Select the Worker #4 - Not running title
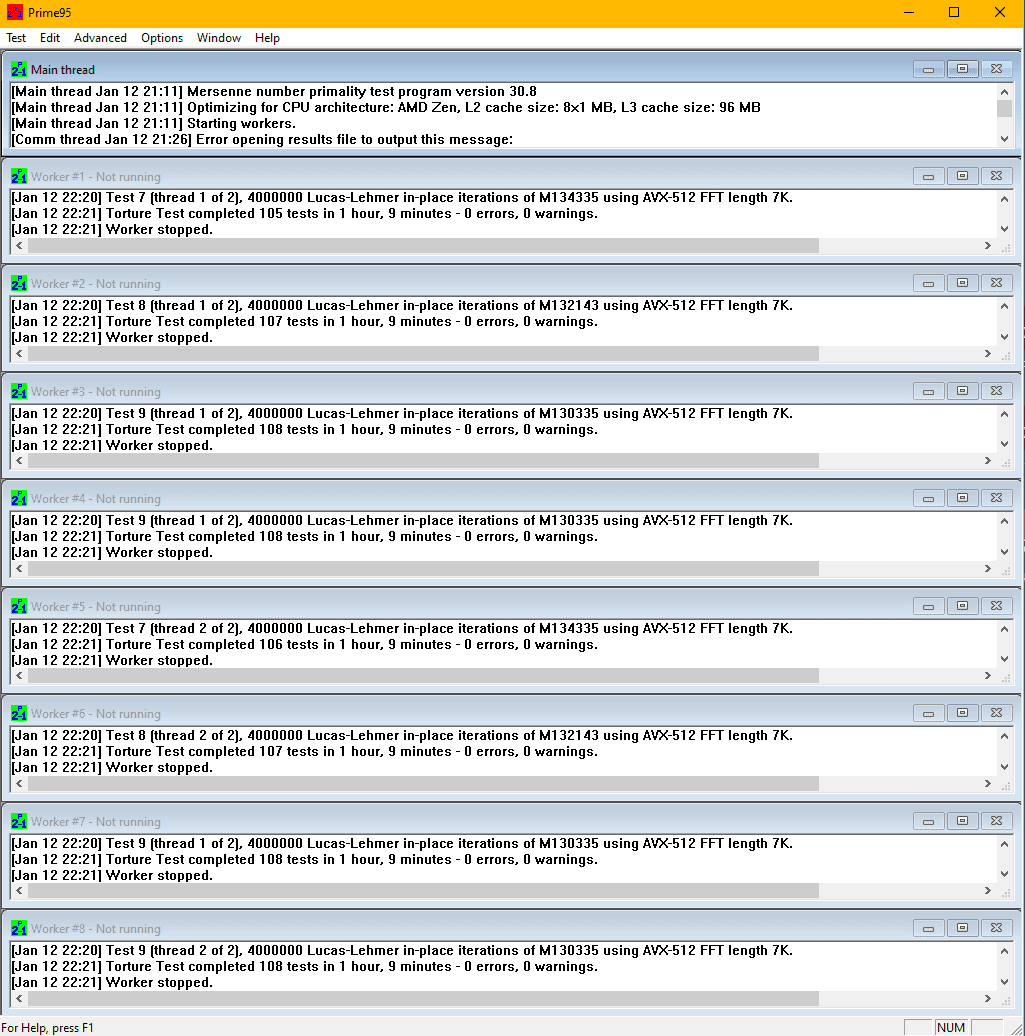 click(x=96, y=499)
